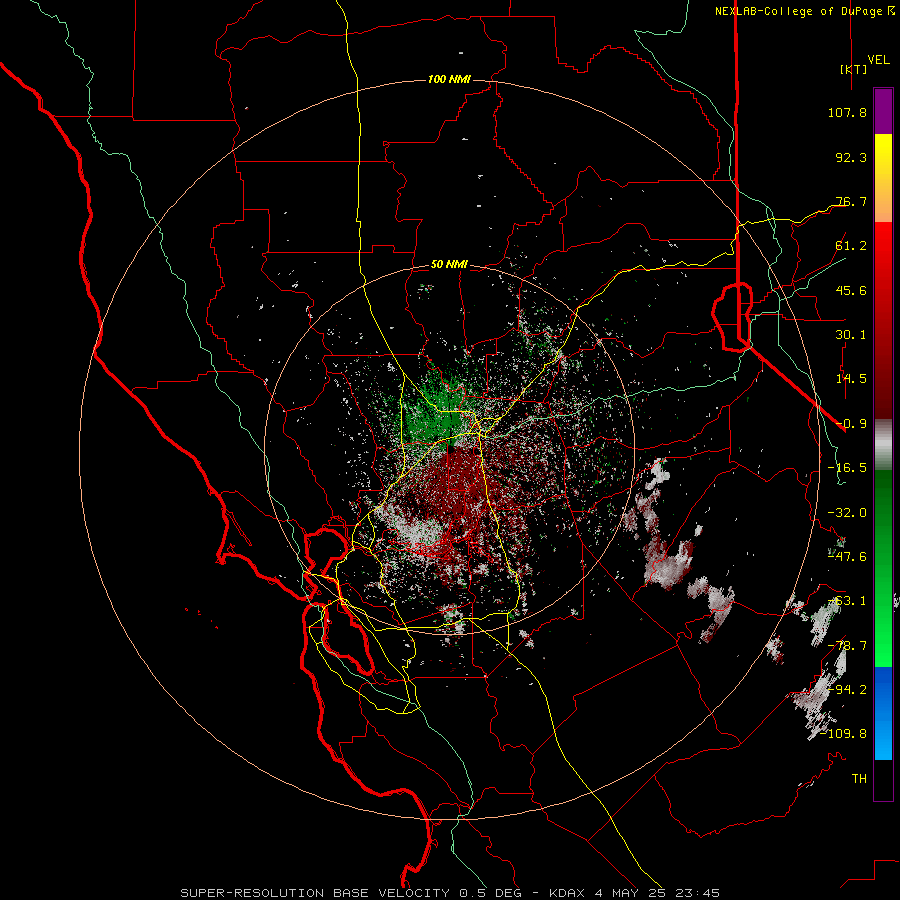900x900 pixels.
Task: Select the -32.0 value on velocity scale
Action: point(847,513)
